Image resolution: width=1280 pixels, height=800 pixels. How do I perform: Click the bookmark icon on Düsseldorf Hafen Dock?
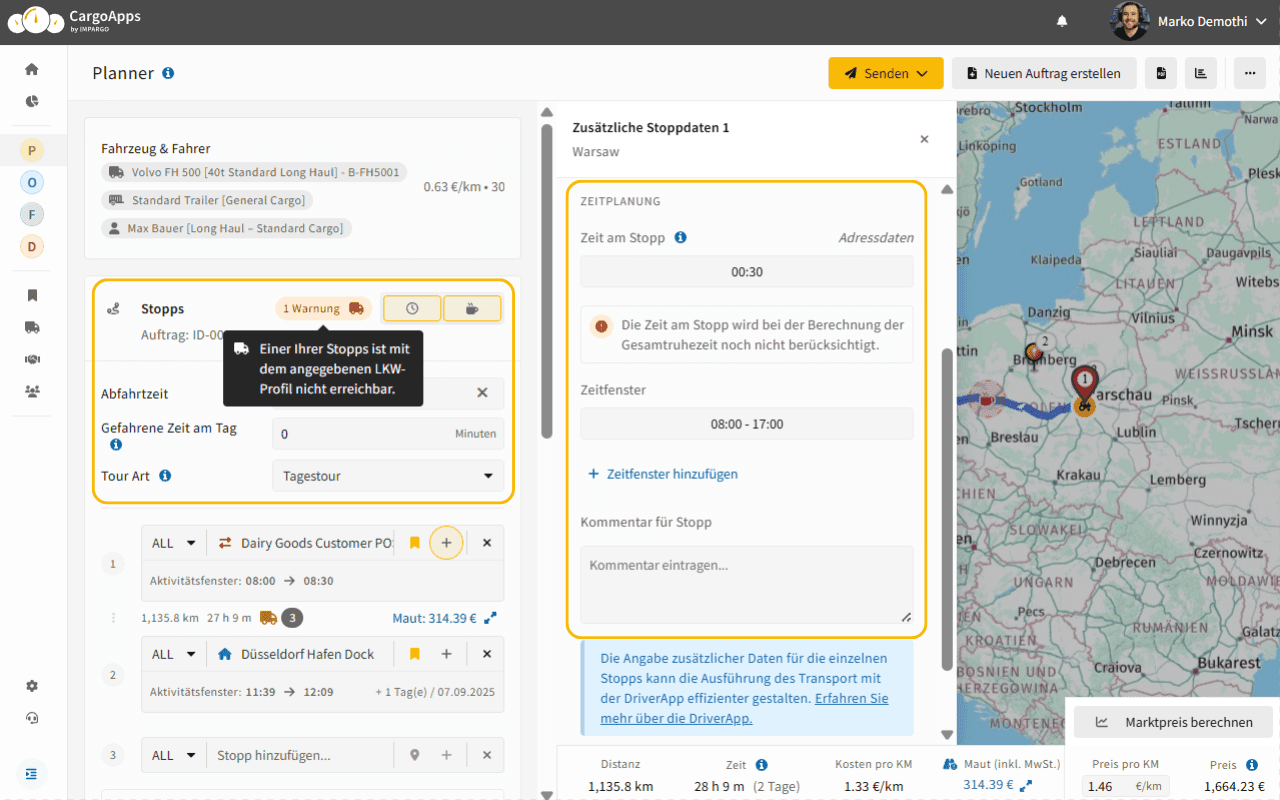(x=414, y=654)
